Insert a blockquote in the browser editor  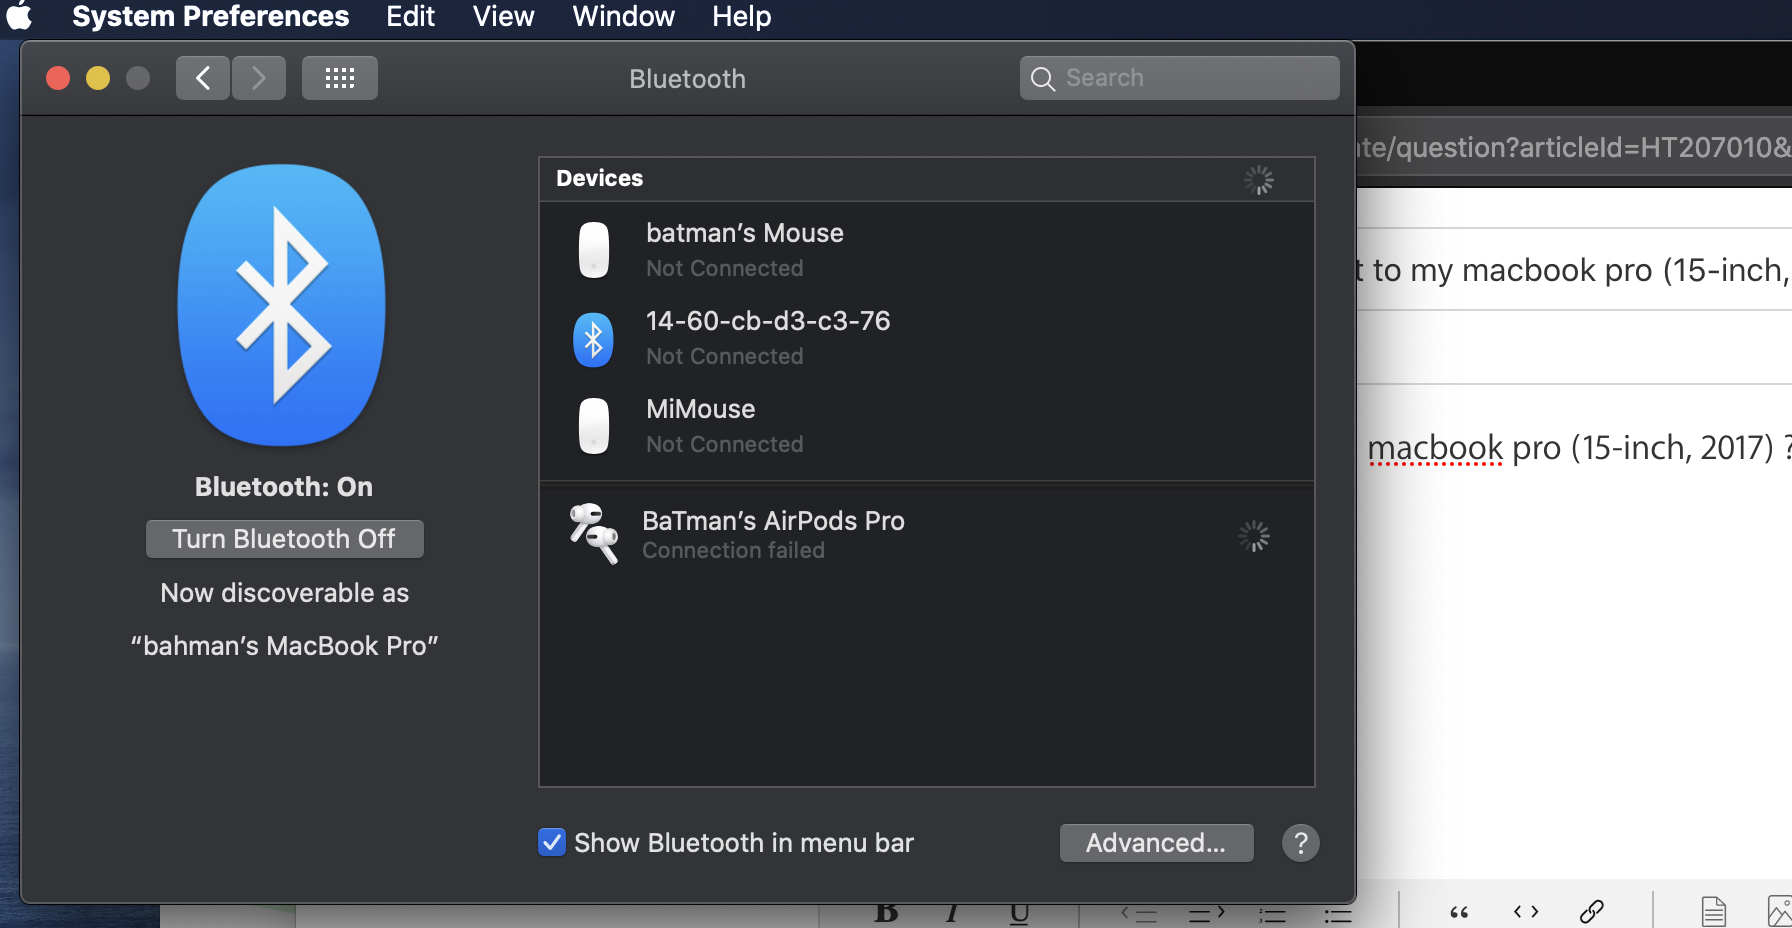[x=1459, y=913]
